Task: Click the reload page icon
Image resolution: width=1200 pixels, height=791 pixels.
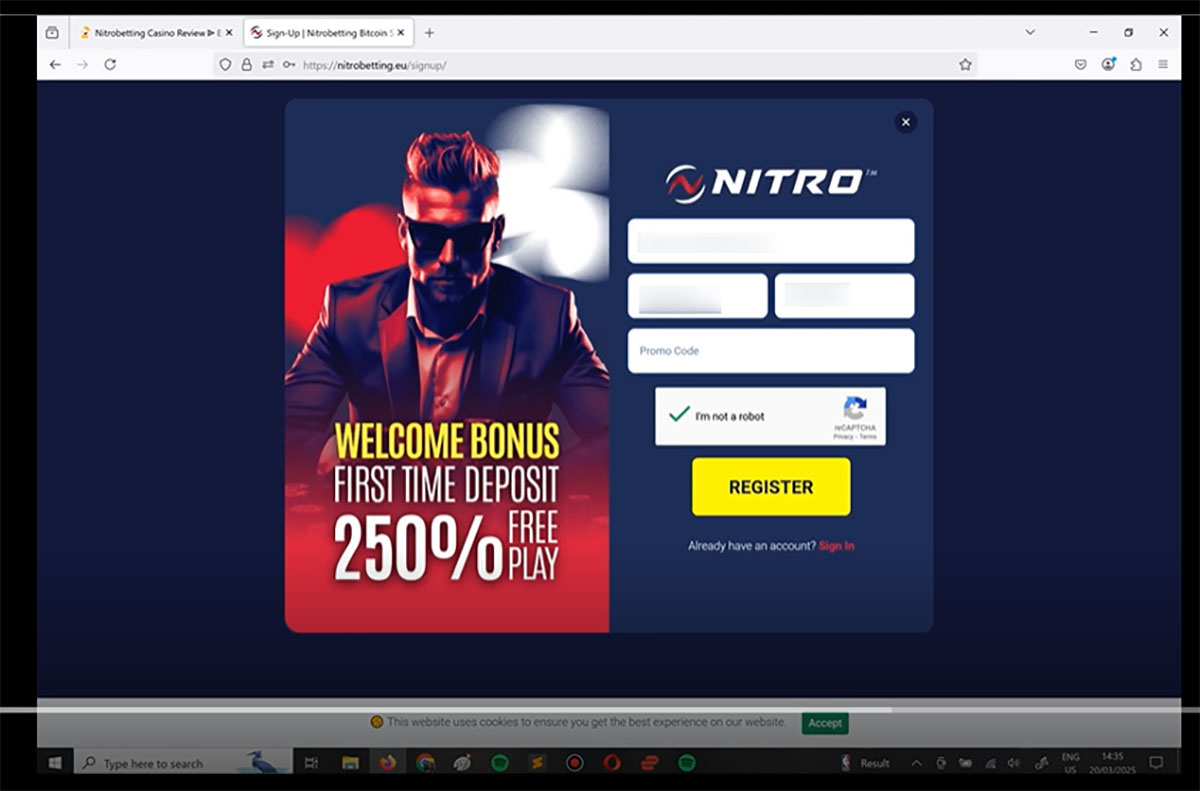Action: tap(110, 64)
